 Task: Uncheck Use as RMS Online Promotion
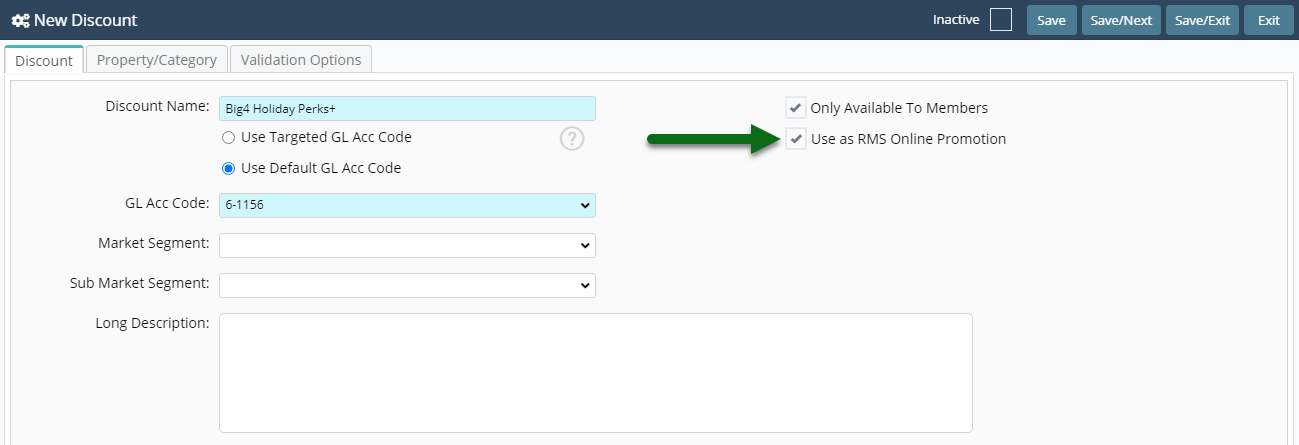796,139
